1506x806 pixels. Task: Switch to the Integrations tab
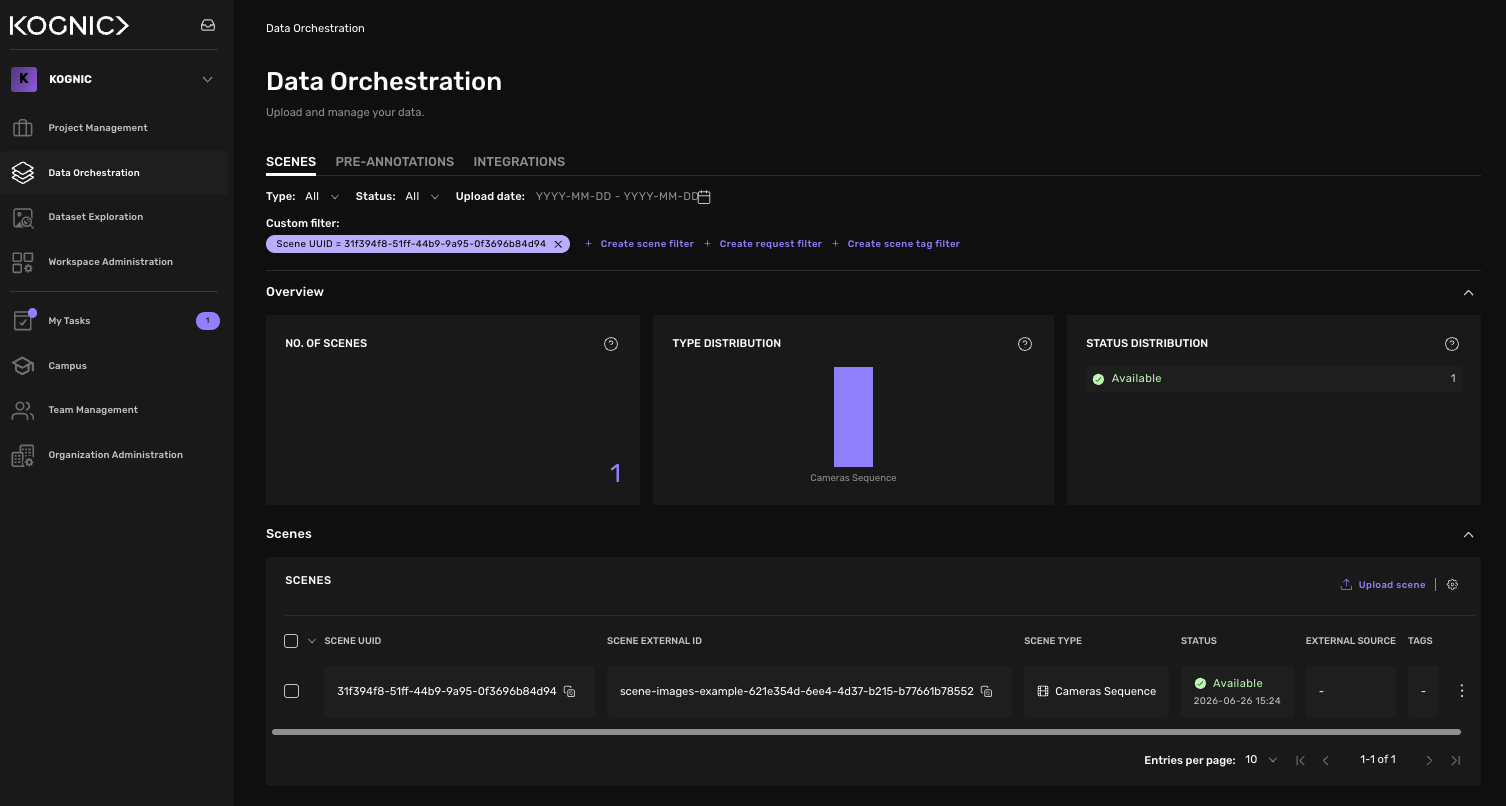[x=519, y=162]
